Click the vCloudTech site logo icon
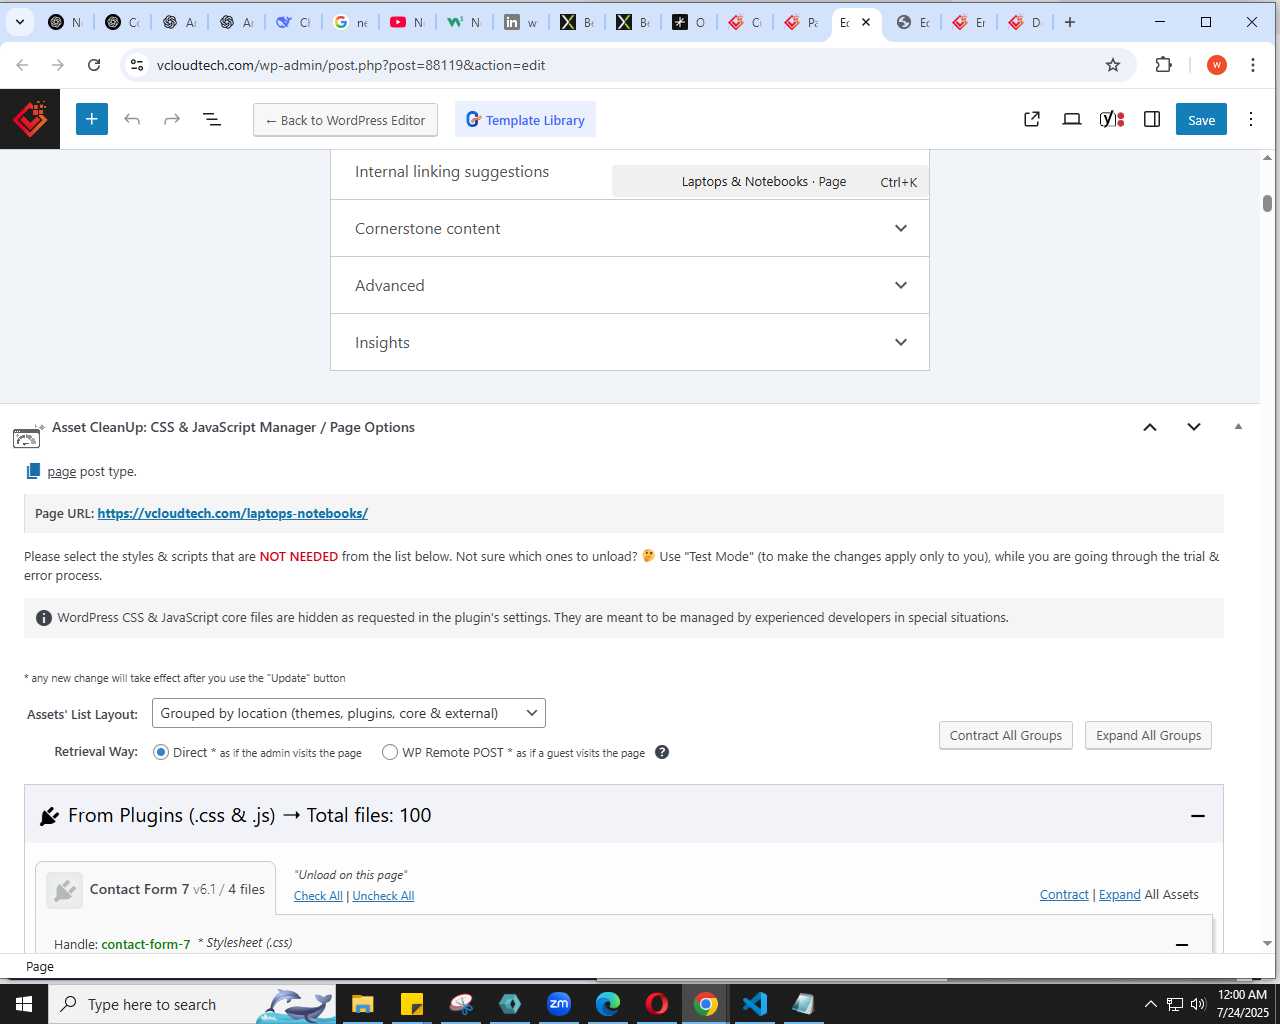 point(30,119)
